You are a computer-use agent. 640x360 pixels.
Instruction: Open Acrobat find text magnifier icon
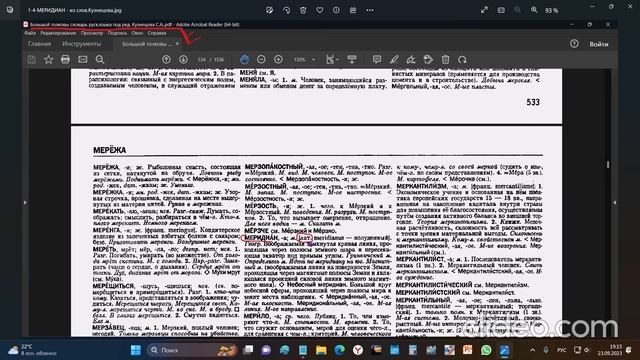pos(100,60)
